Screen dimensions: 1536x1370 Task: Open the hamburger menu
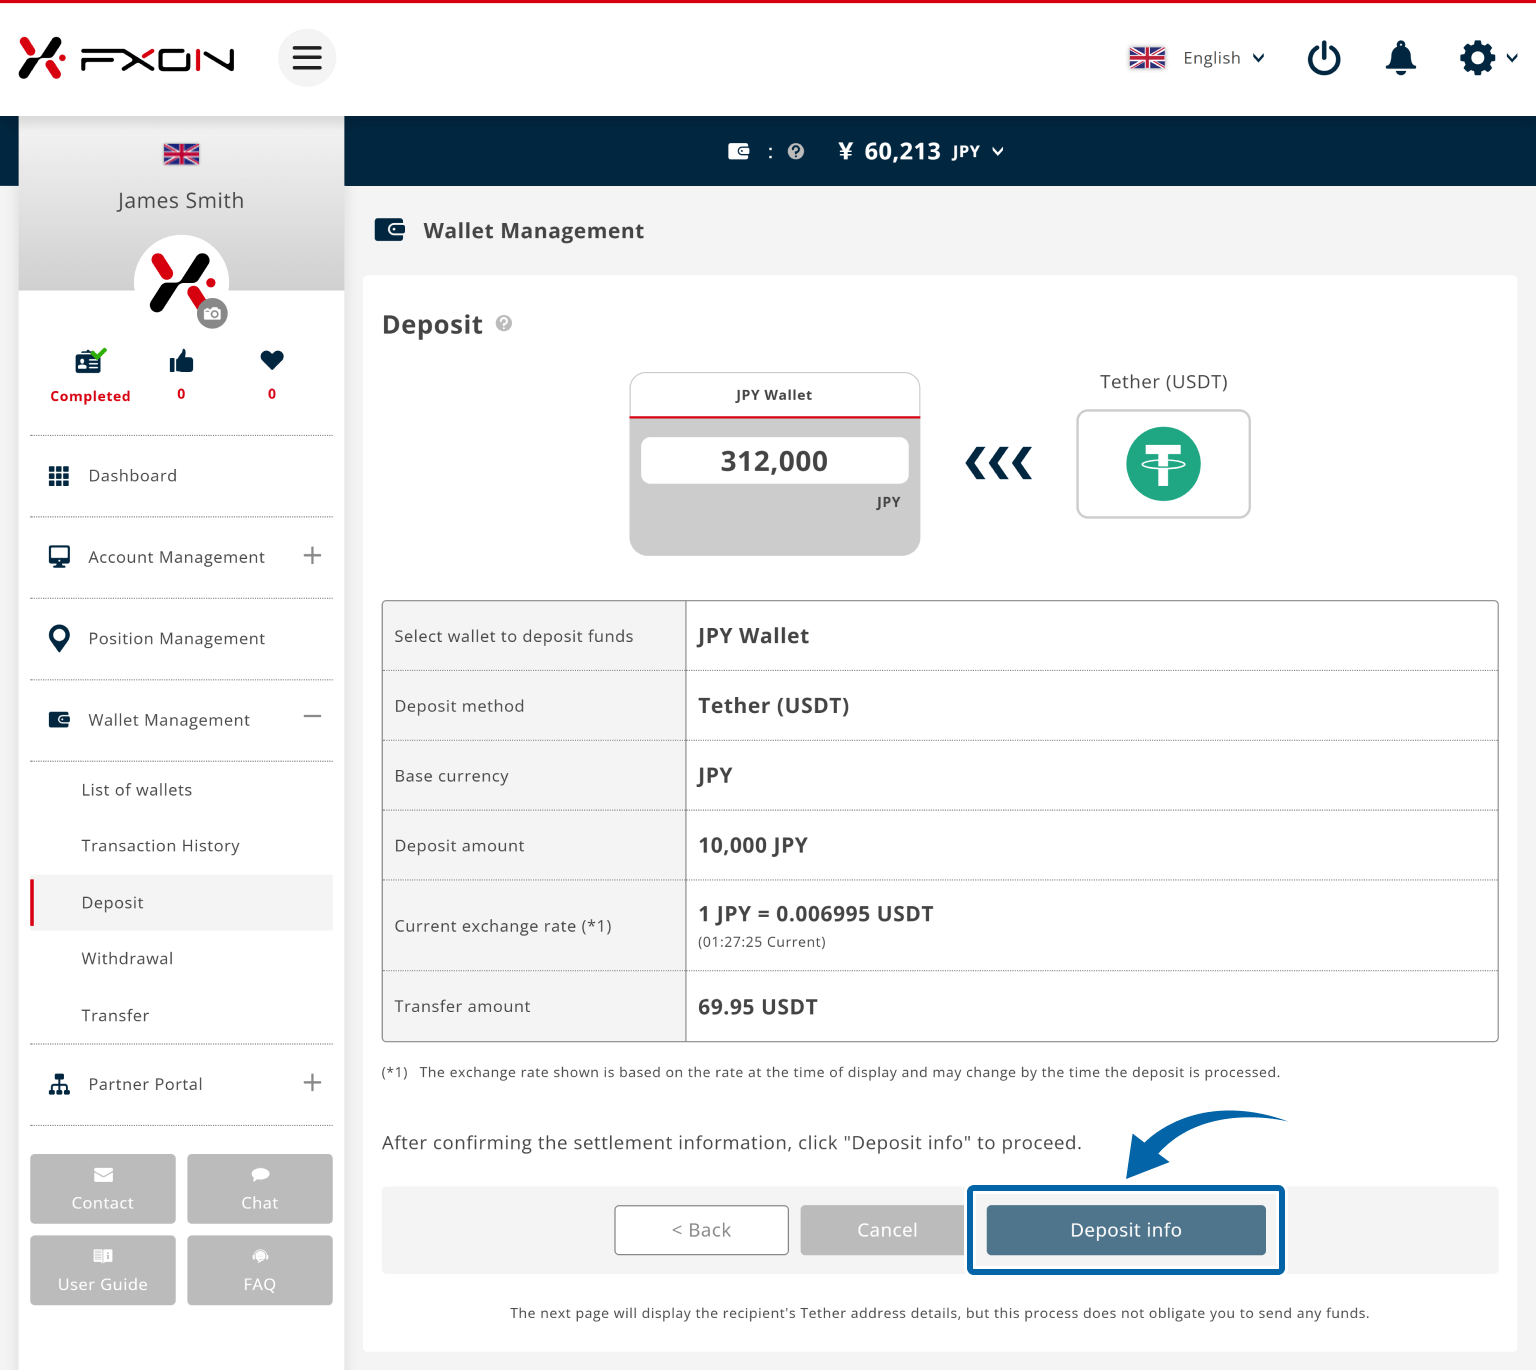click(x=307, y=58)
